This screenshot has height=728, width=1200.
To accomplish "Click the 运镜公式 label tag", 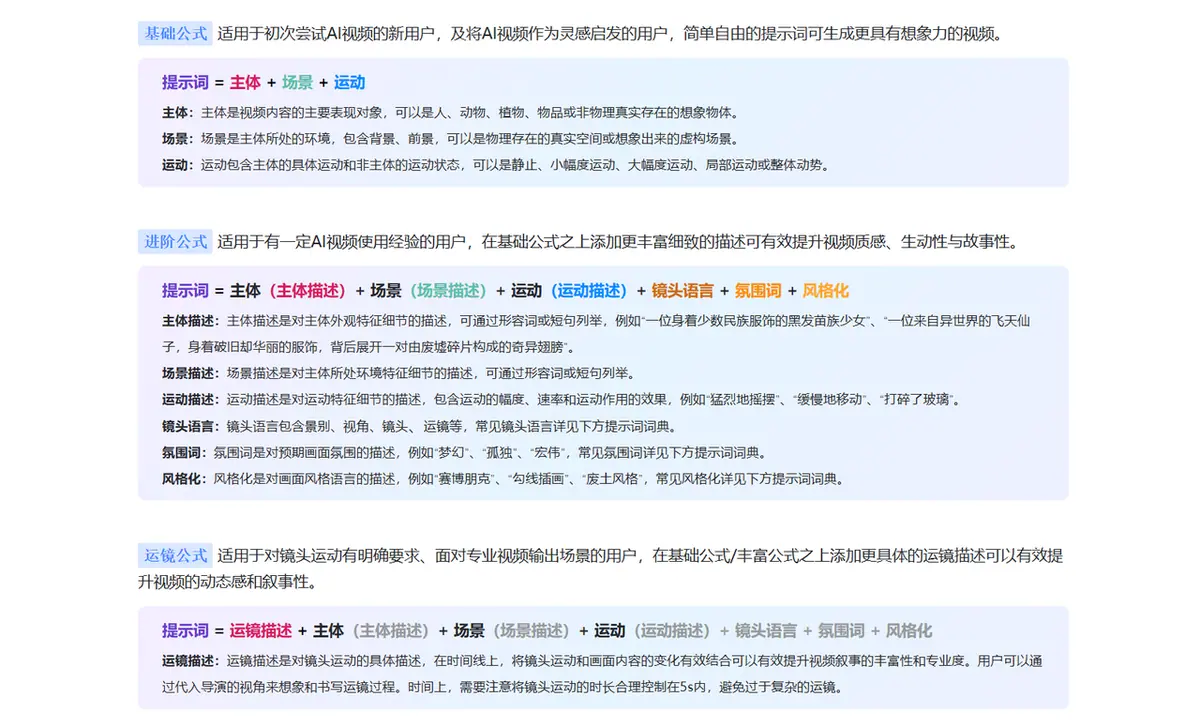I will click(175, 556).
